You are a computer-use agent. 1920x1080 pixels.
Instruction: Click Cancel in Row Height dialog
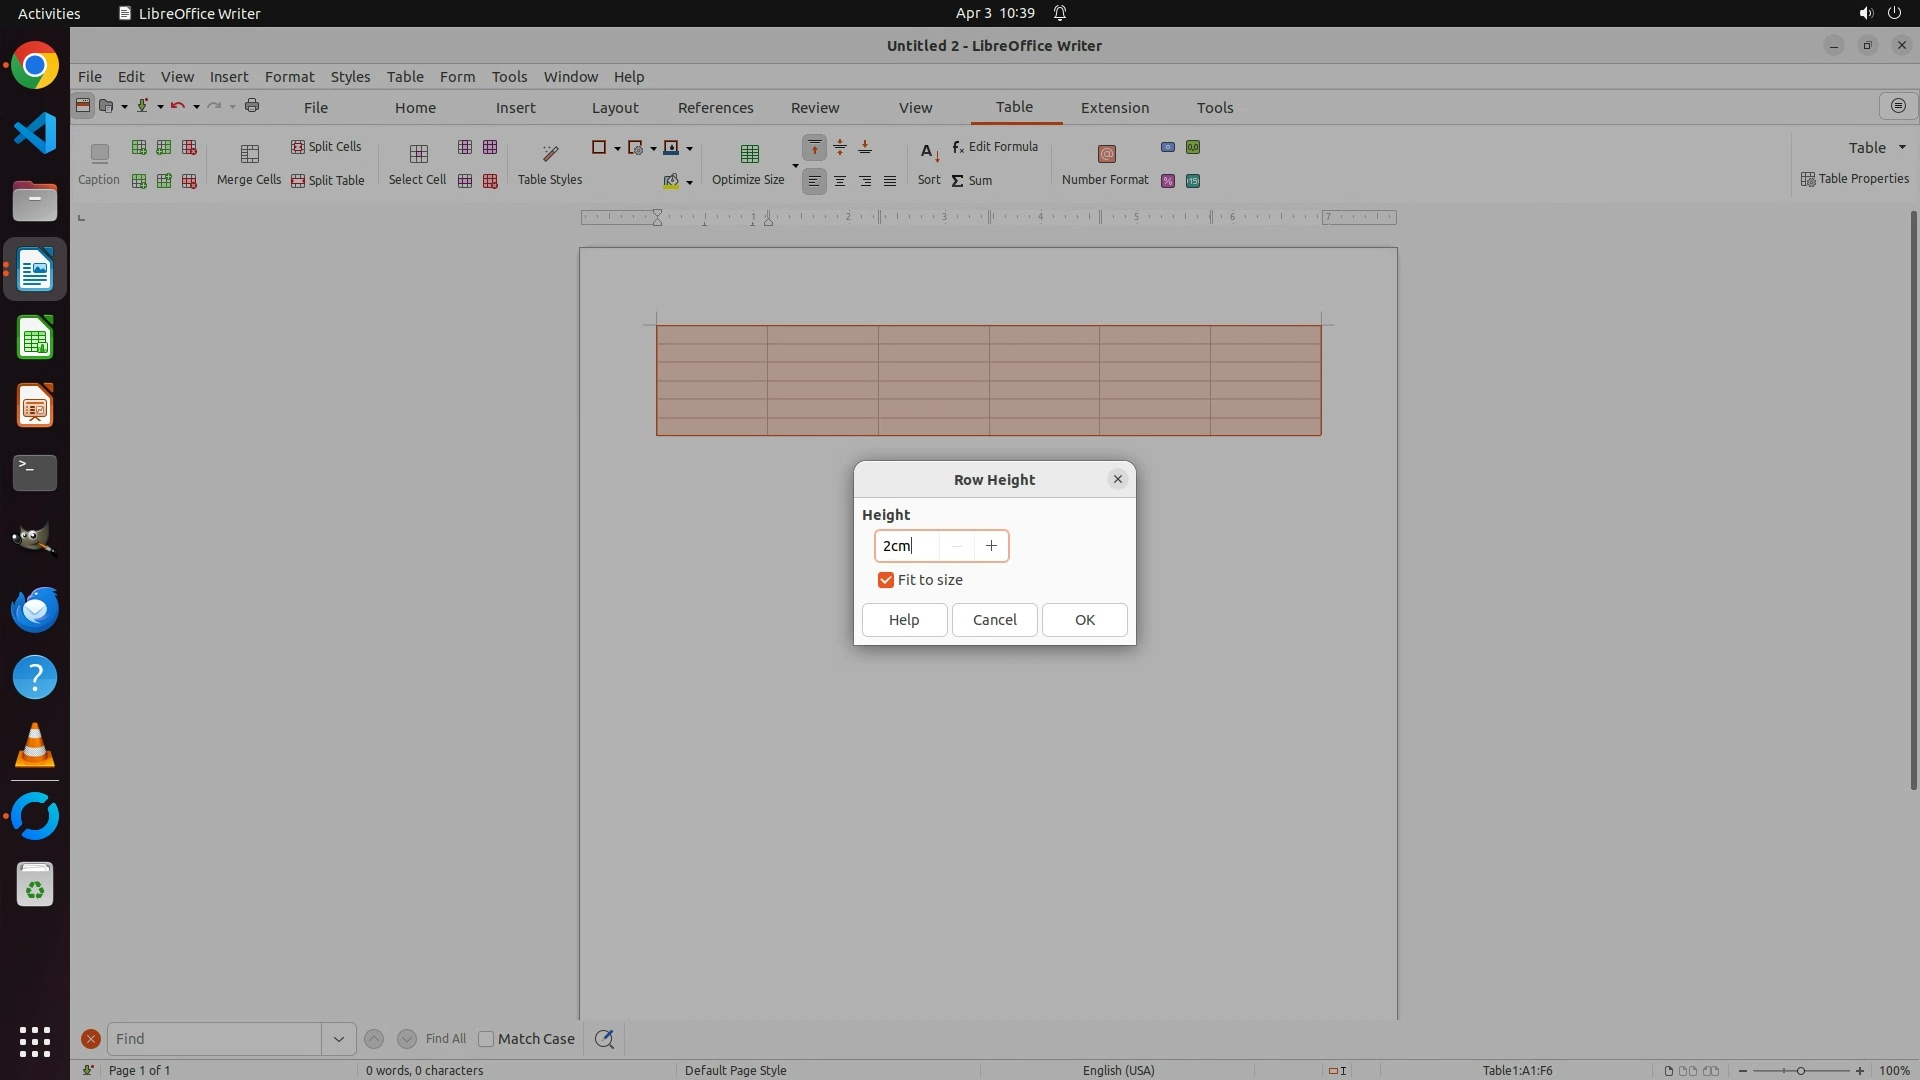point(994,620)
